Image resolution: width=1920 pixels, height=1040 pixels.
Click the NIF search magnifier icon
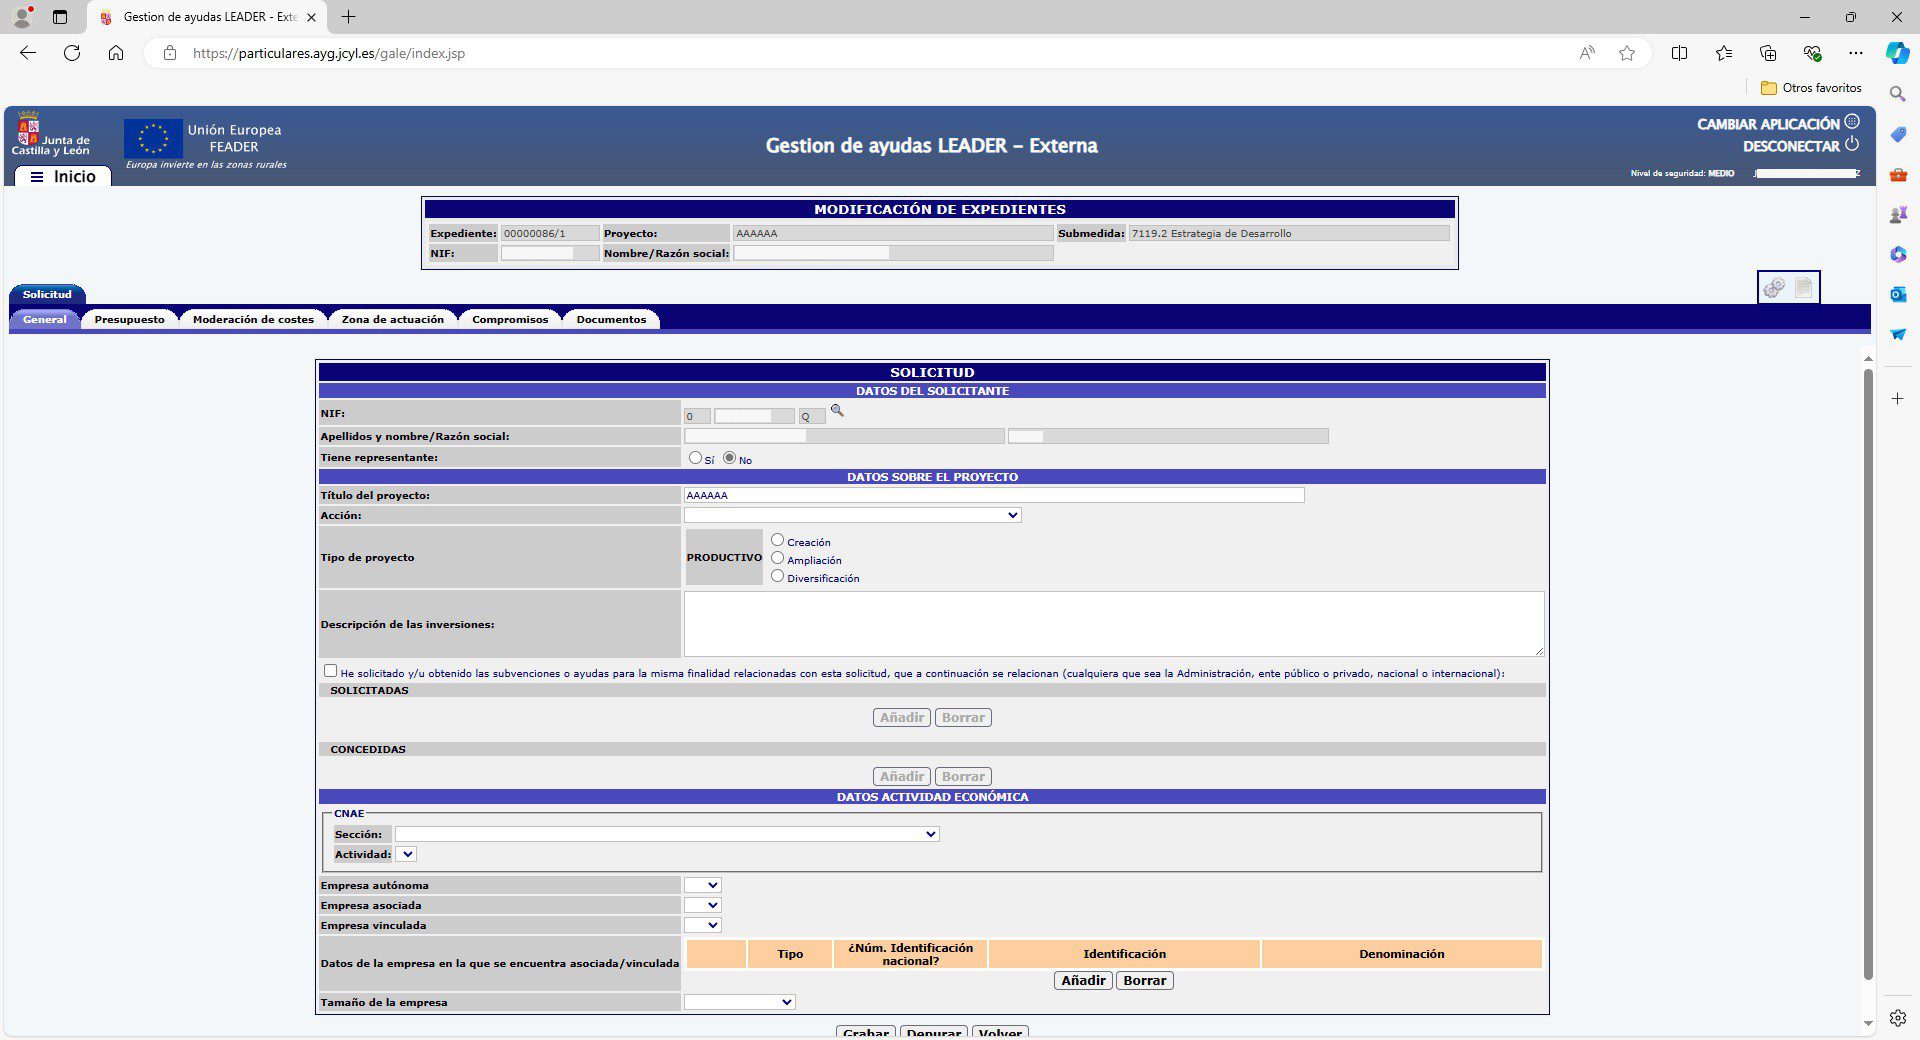(837, 411)
